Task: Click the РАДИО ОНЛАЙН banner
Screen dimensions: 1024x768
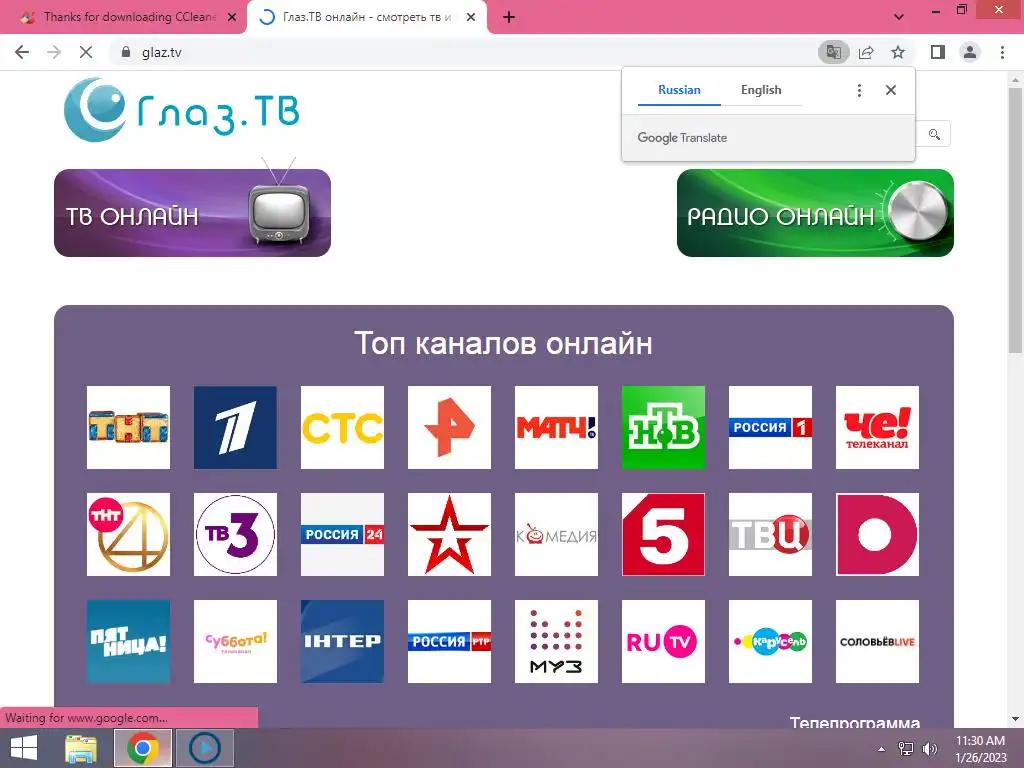Action: [x=815, y=213]
